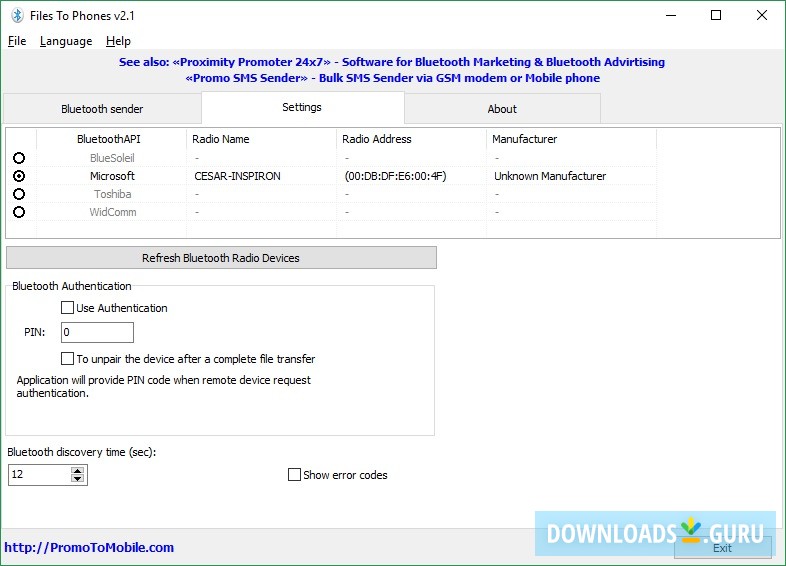Click the BlueSoleil API name cell
Viewport: 786px width, 566px height.
pos(112,158)
